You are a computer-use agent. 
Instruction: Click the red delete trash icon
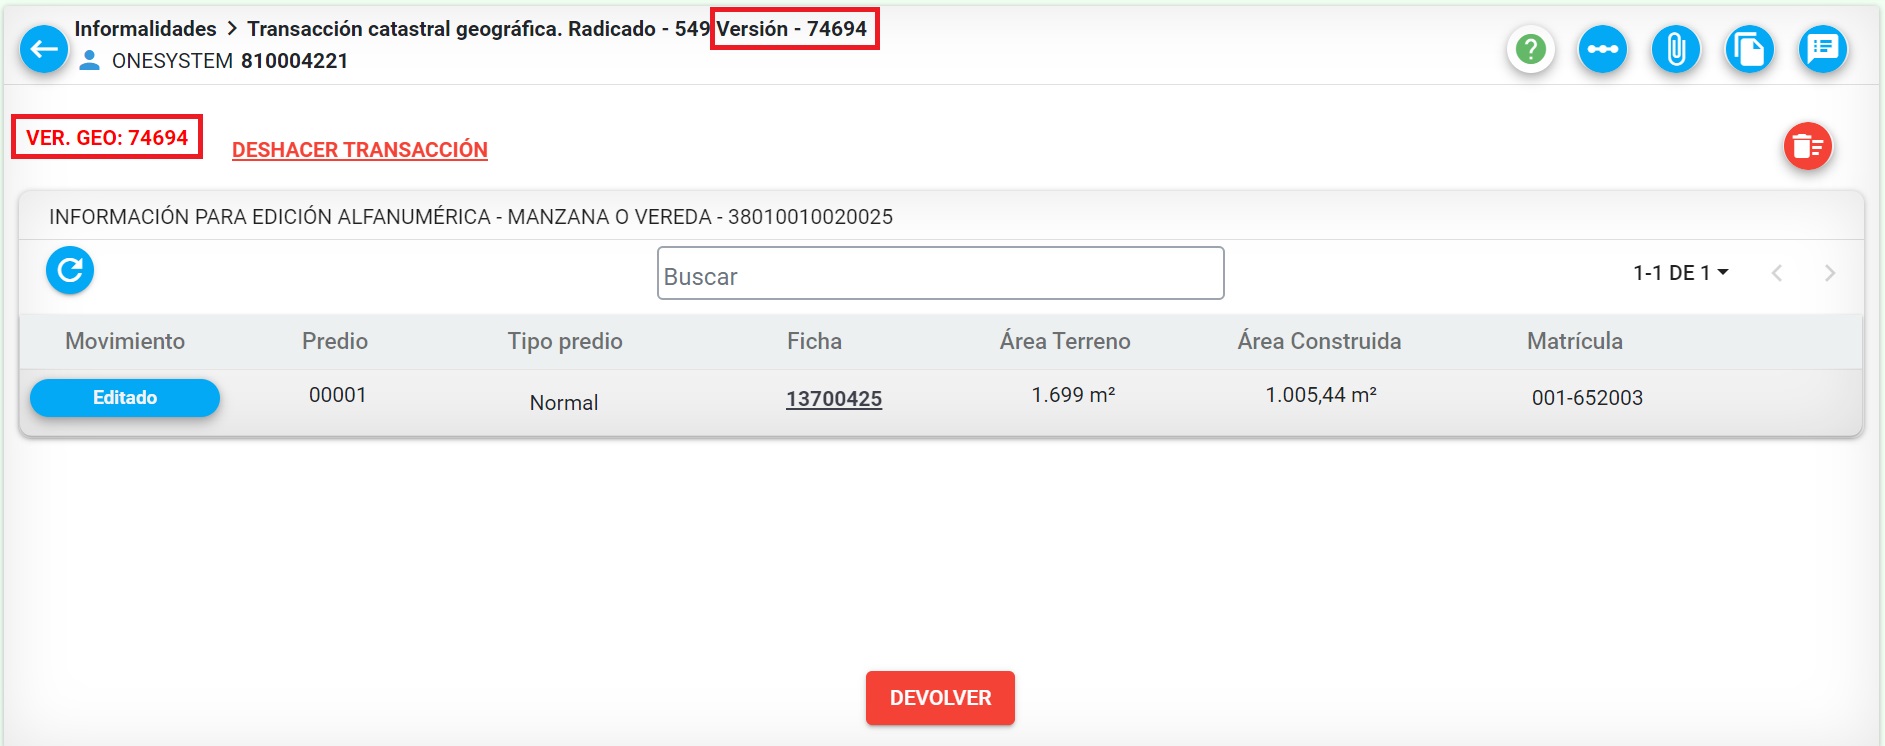tap(1808, 146)
